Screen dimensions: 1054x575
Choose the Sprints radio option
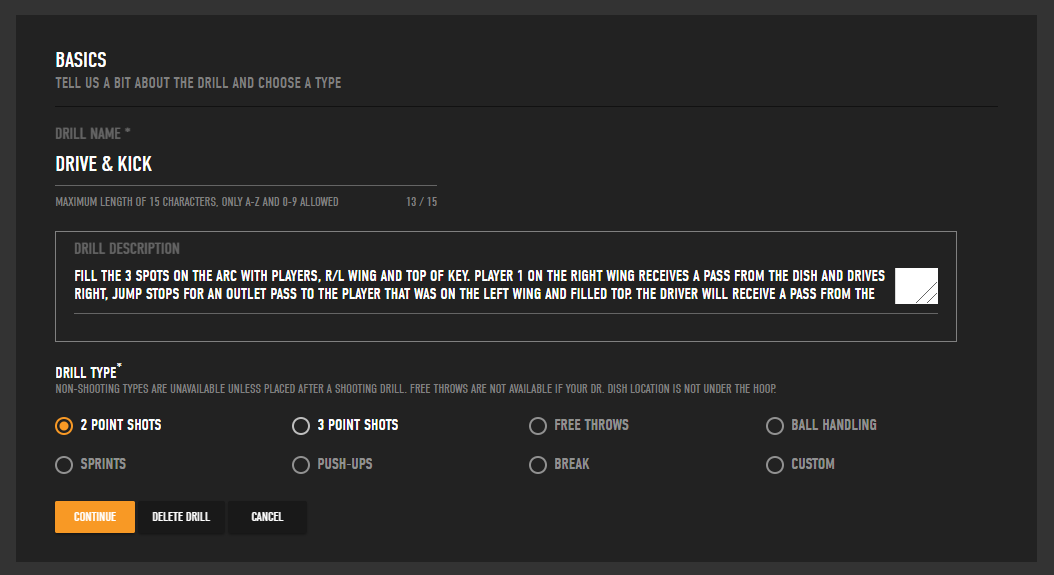[64, 465]
